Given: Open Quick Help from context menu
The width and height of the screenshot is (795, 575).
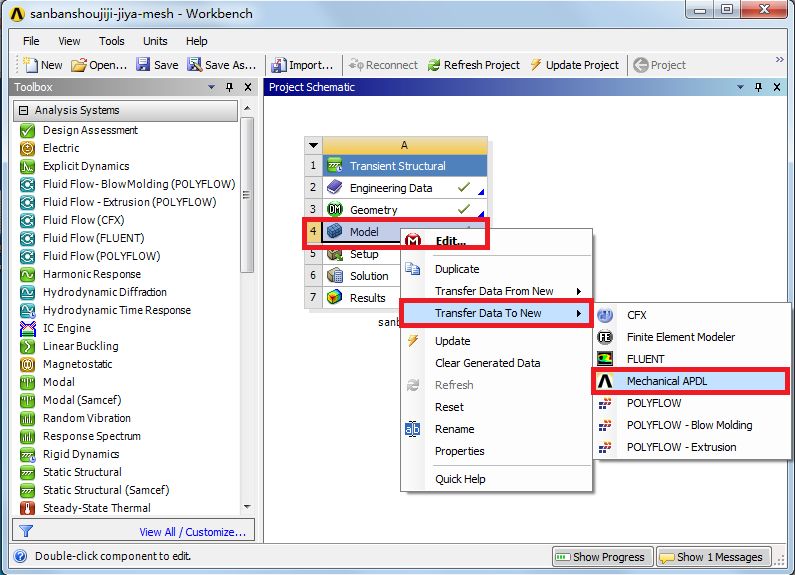Looking at the screenshot, I should click(x=460, y=479).
